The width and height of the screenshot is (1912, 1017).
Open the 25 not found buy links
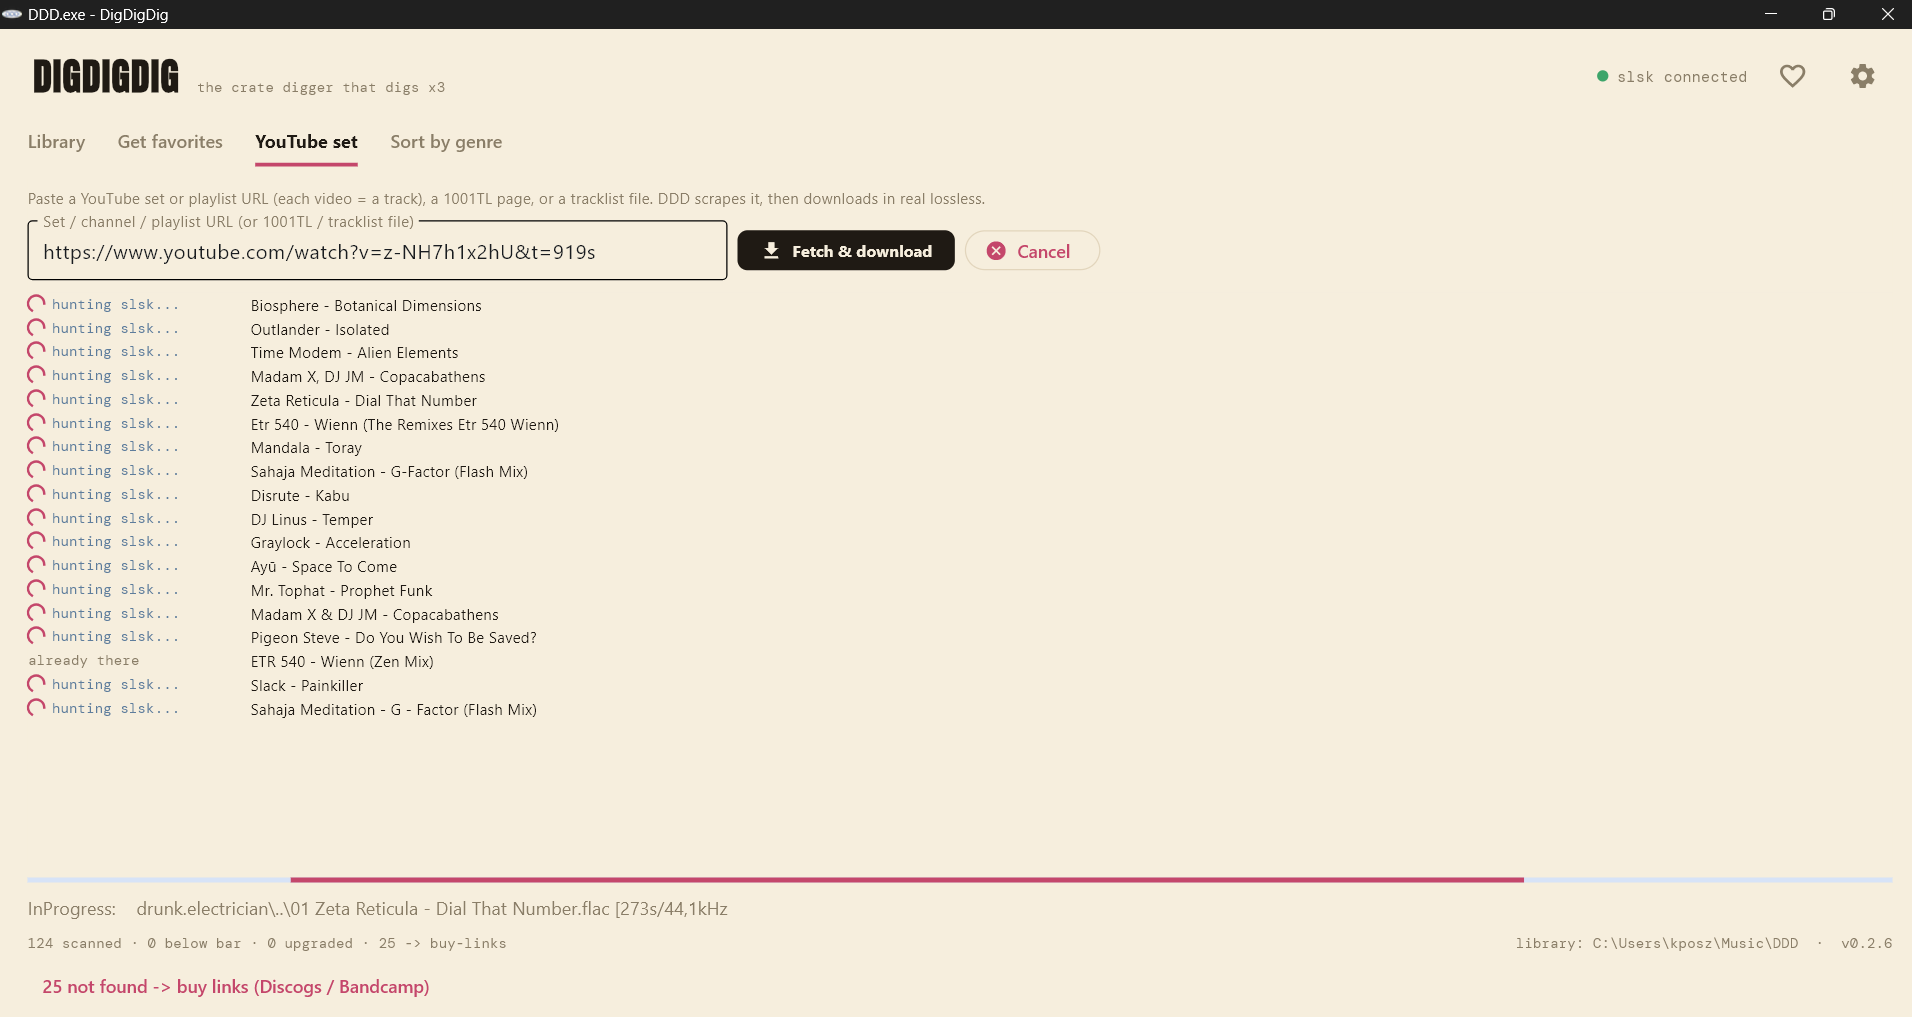point(236,987)
